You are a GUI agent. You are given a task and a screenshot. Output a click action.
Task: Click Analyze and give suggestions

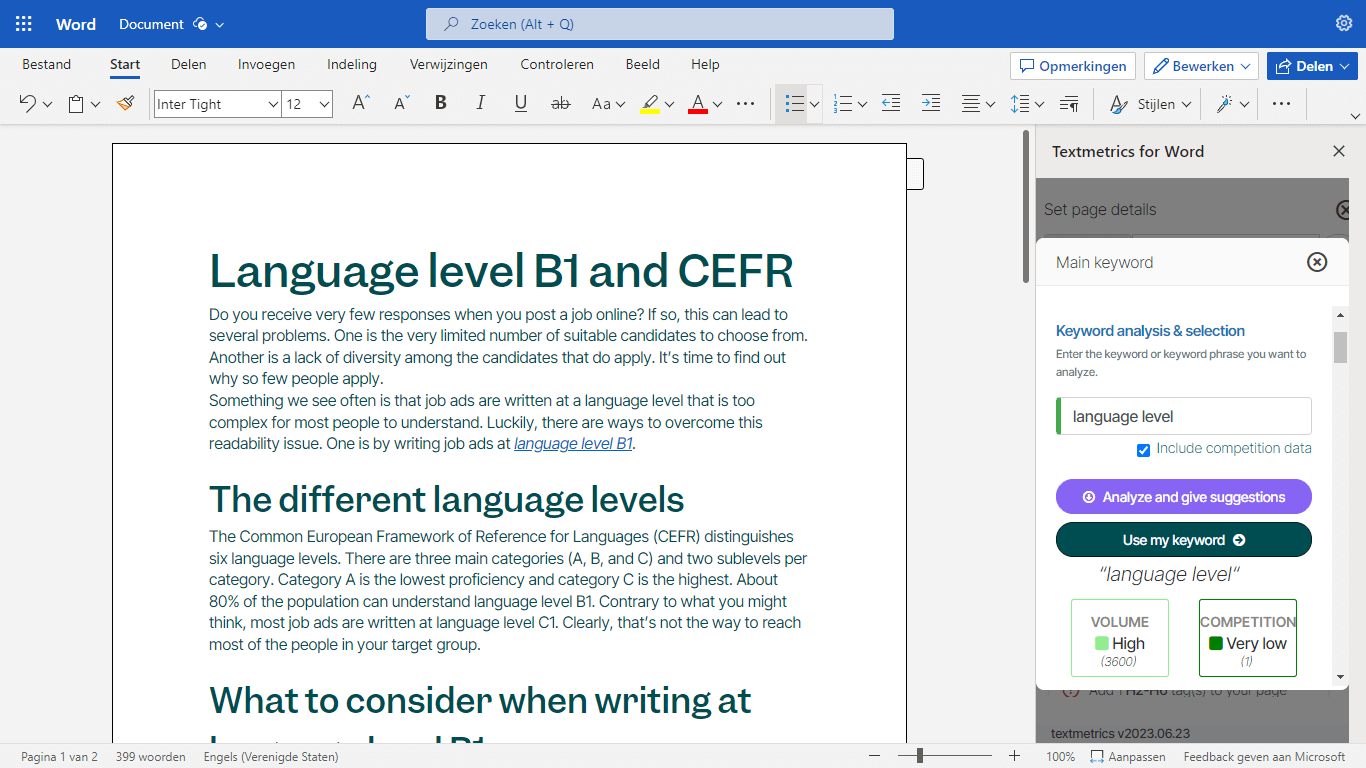[1183, 496]
